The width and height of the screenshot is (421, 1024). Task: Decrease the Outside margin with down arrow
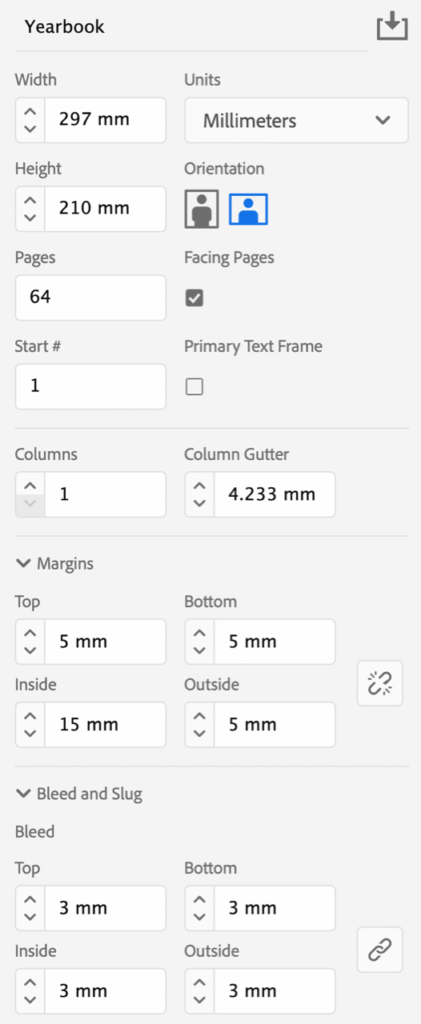point(200,733)
